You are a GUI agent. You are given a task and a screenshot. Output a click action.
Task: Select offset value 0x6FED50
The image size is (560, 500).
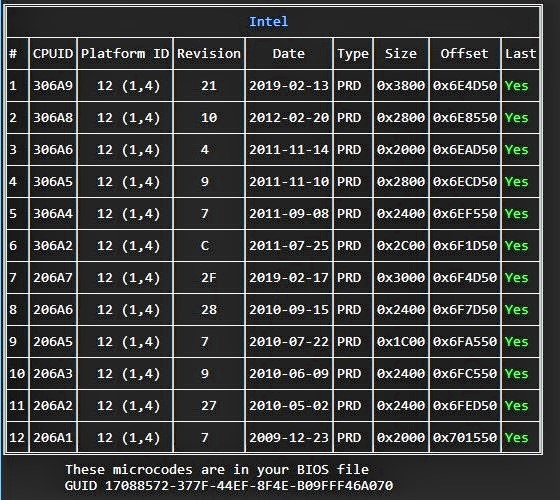coord(465,406)
